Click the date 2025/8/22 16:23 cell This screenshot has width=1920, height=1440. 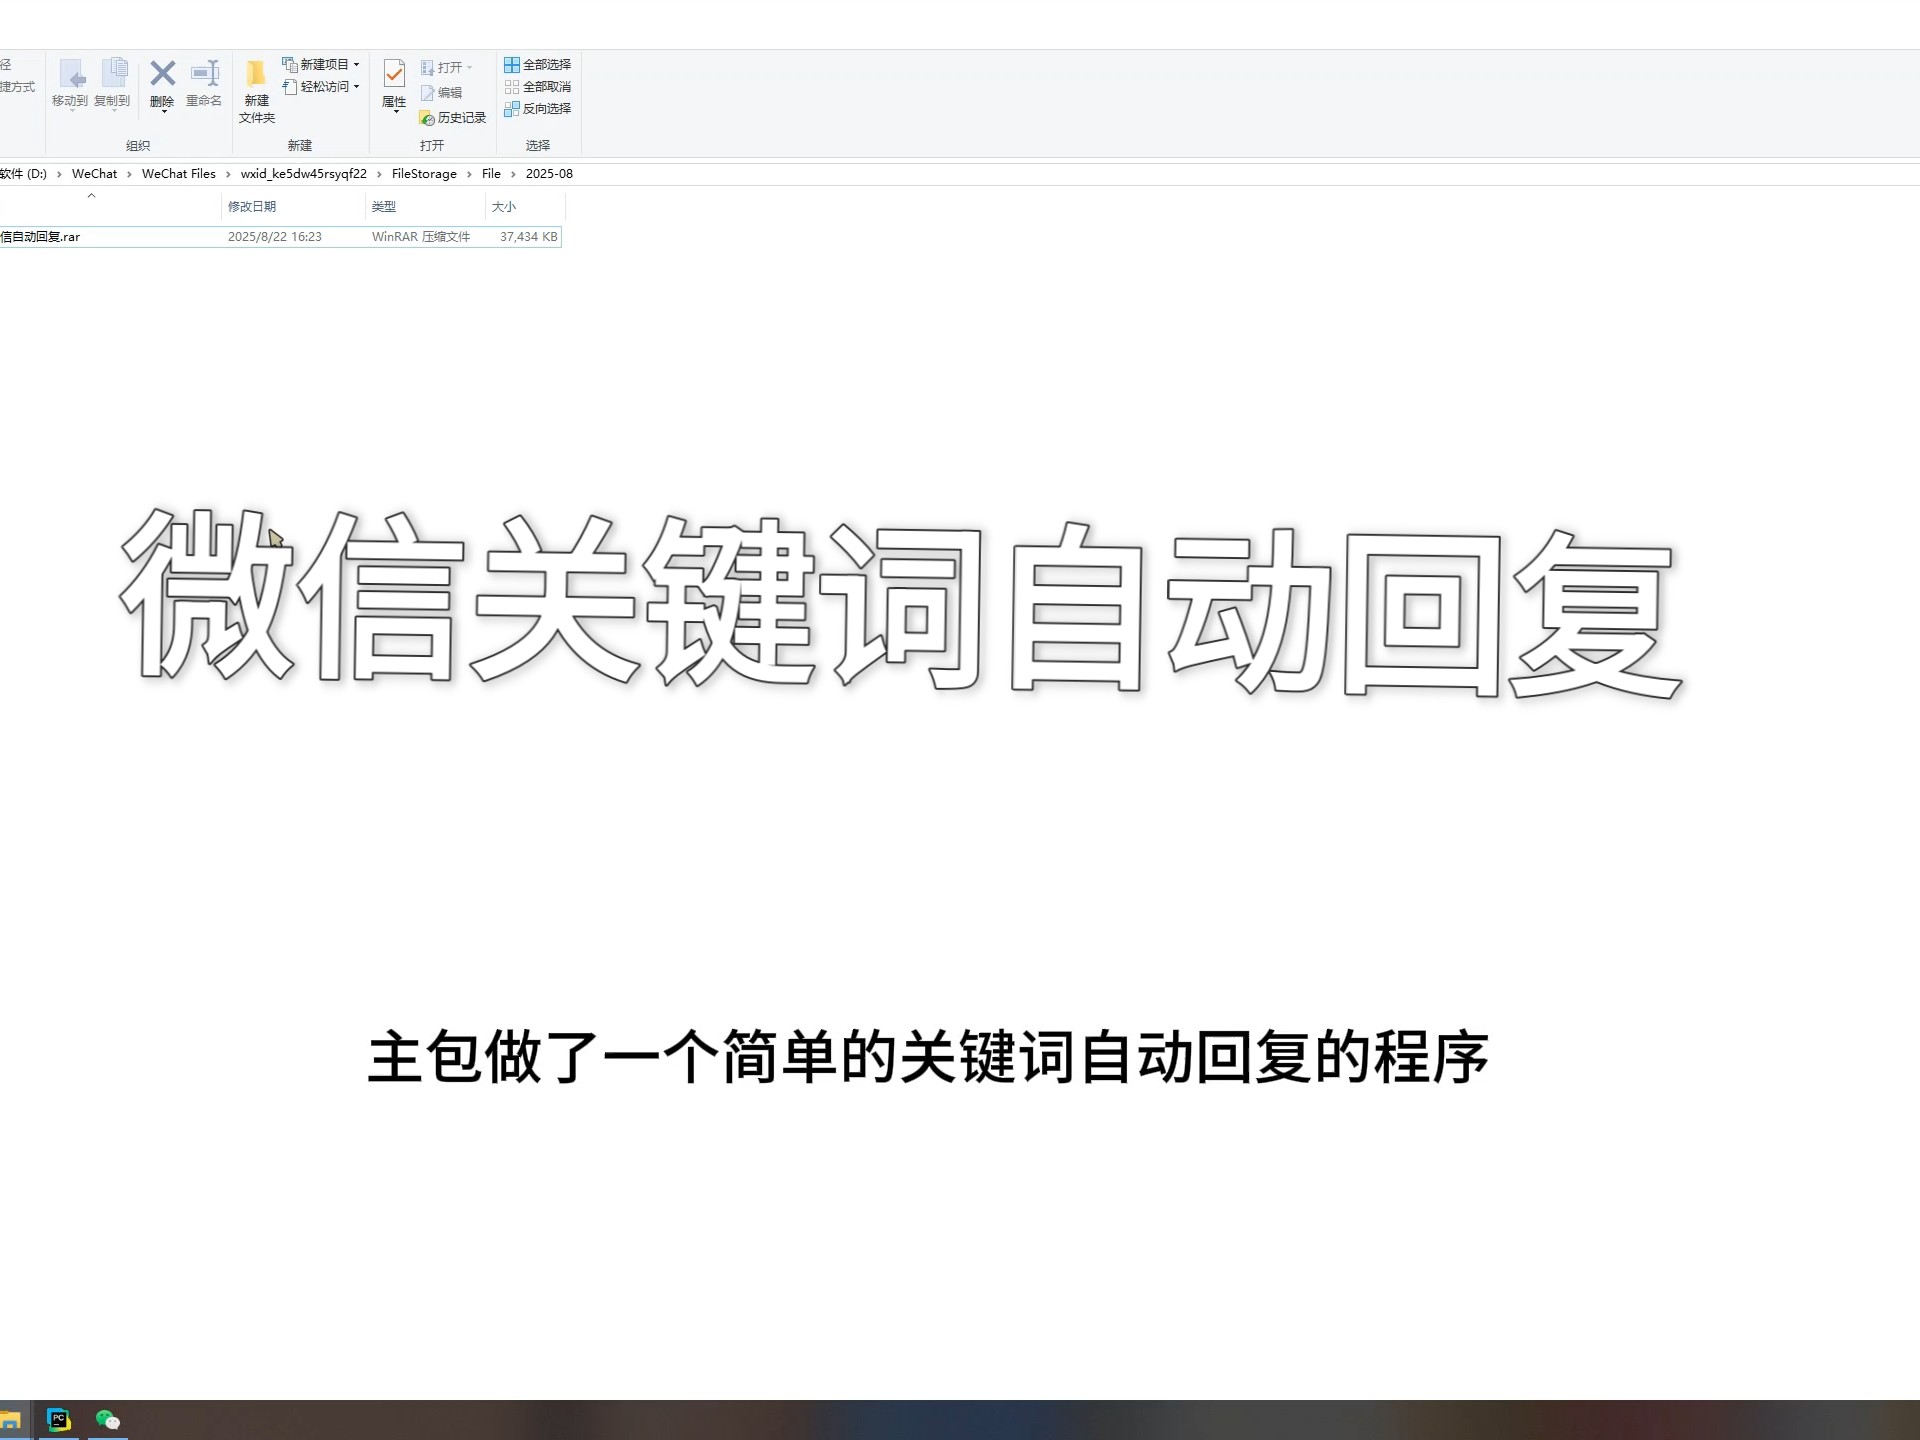[275, 237]
